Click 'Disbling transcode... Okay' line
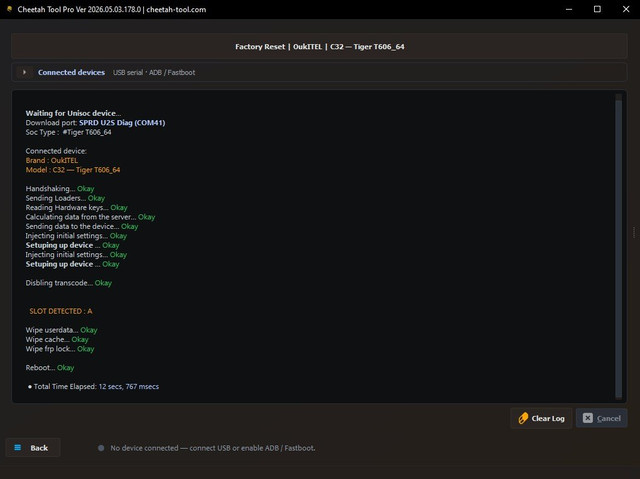Screen dimensions: 640x479 pos(69,283)
